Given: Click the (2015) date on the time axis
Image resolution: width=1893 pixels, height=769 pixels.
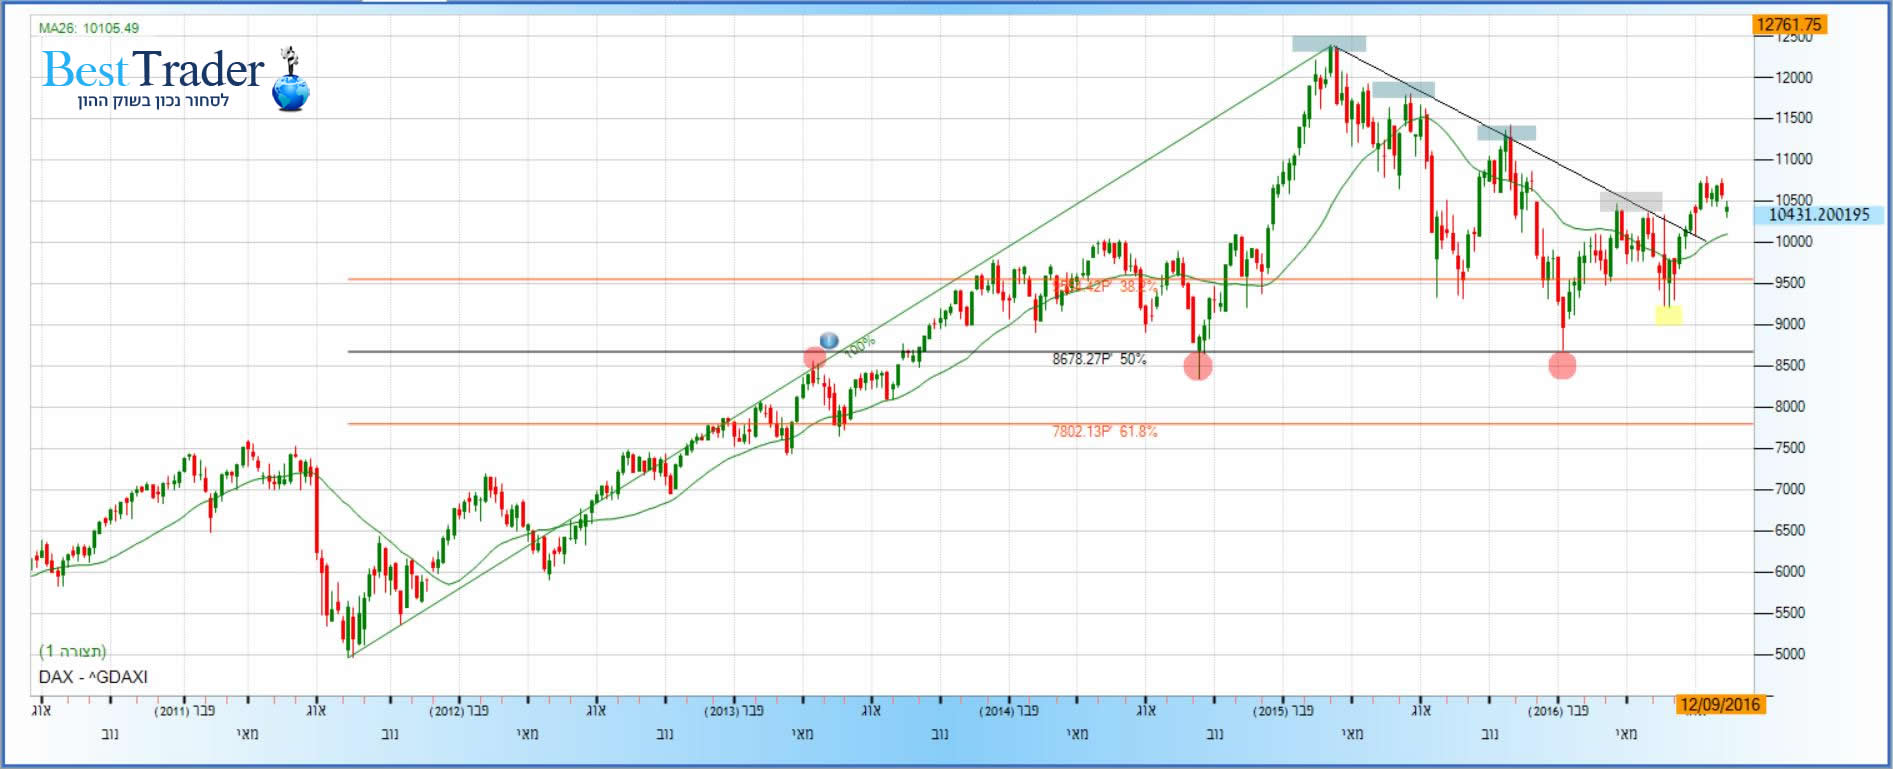Looking at the screenshot, I should coord(1271,711).
